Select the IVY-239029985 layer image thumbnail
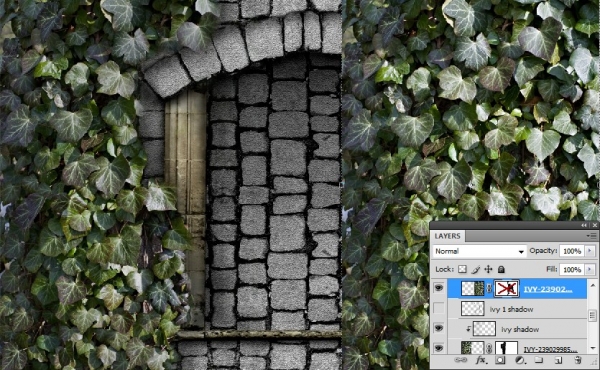Screen dimensions: 600x370 point(473,348)
